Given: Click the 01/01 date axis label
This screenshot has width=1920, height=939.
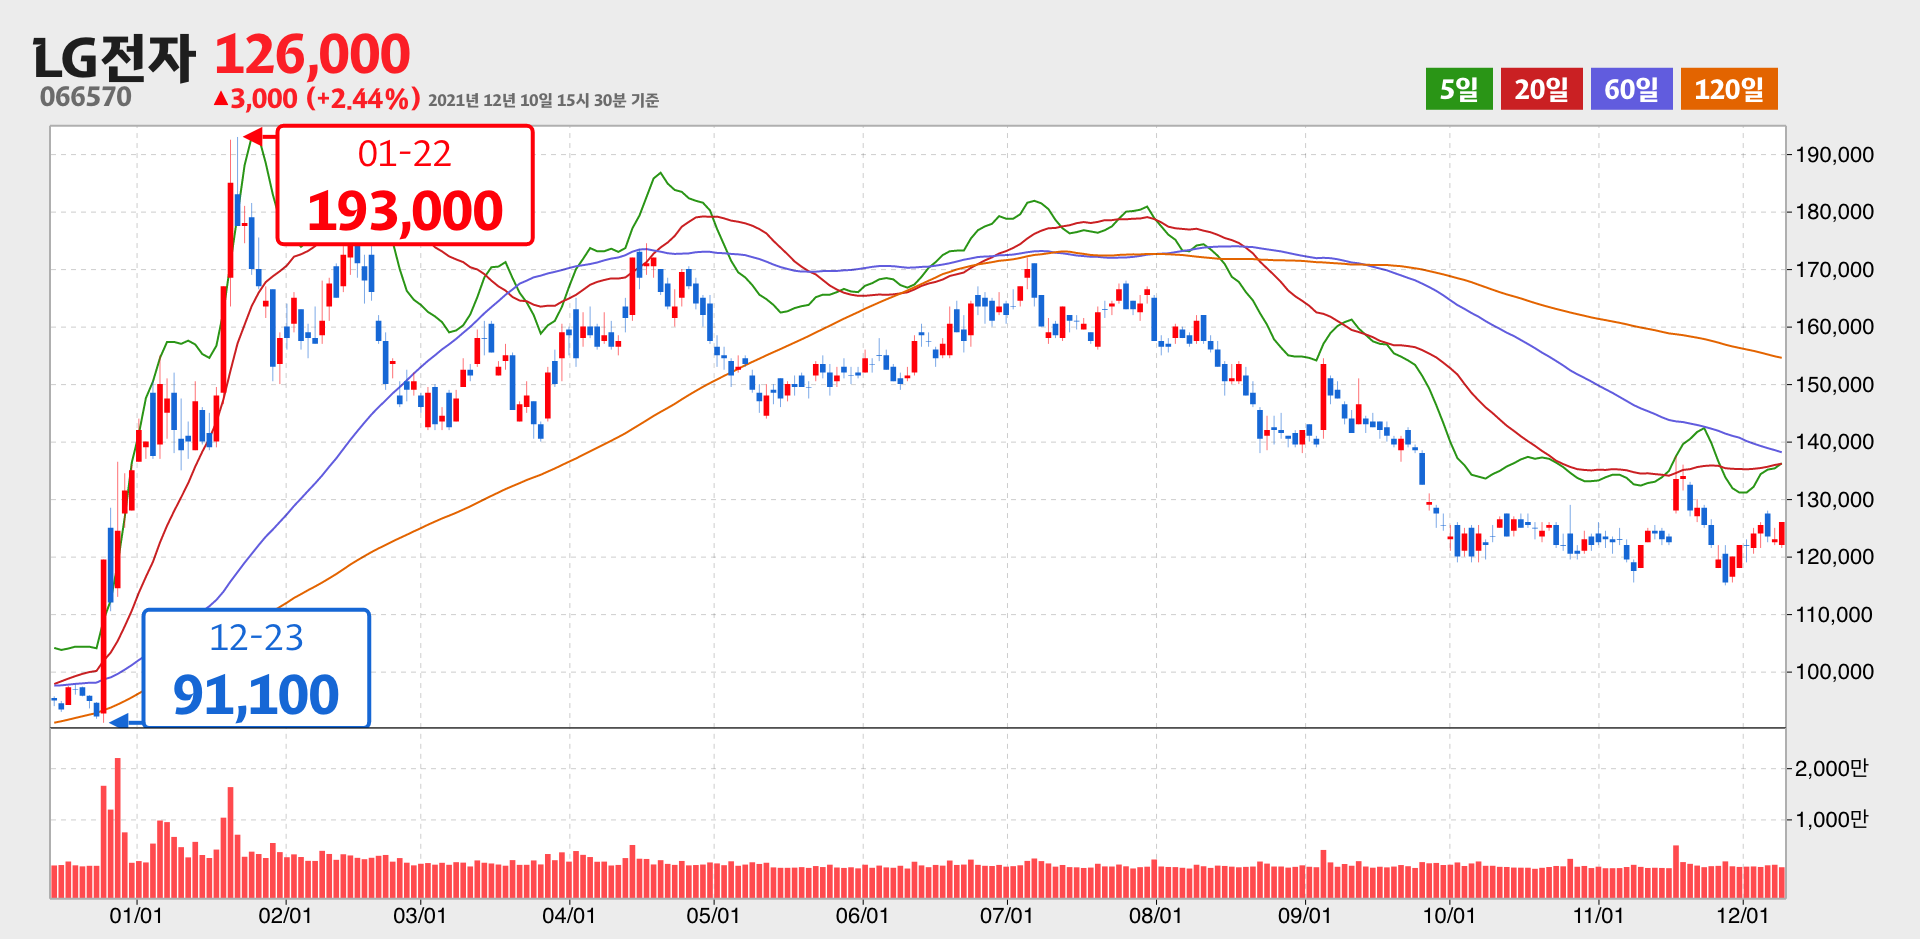Looking at the screenshot, I should 136,916.
